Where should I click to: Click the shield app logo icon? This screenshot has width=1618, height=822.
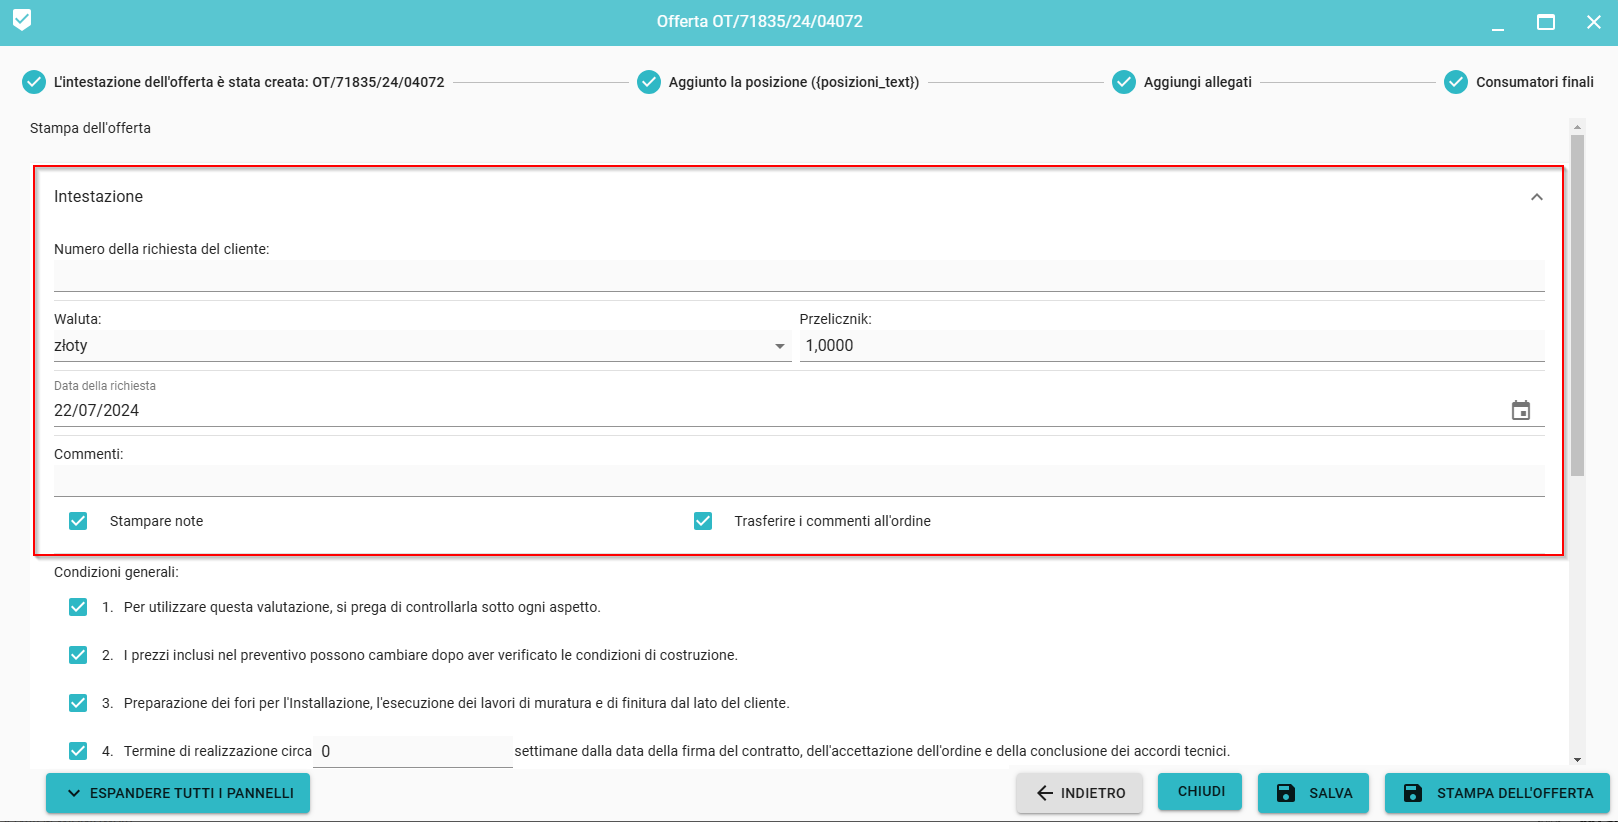(x=22, y=20)
